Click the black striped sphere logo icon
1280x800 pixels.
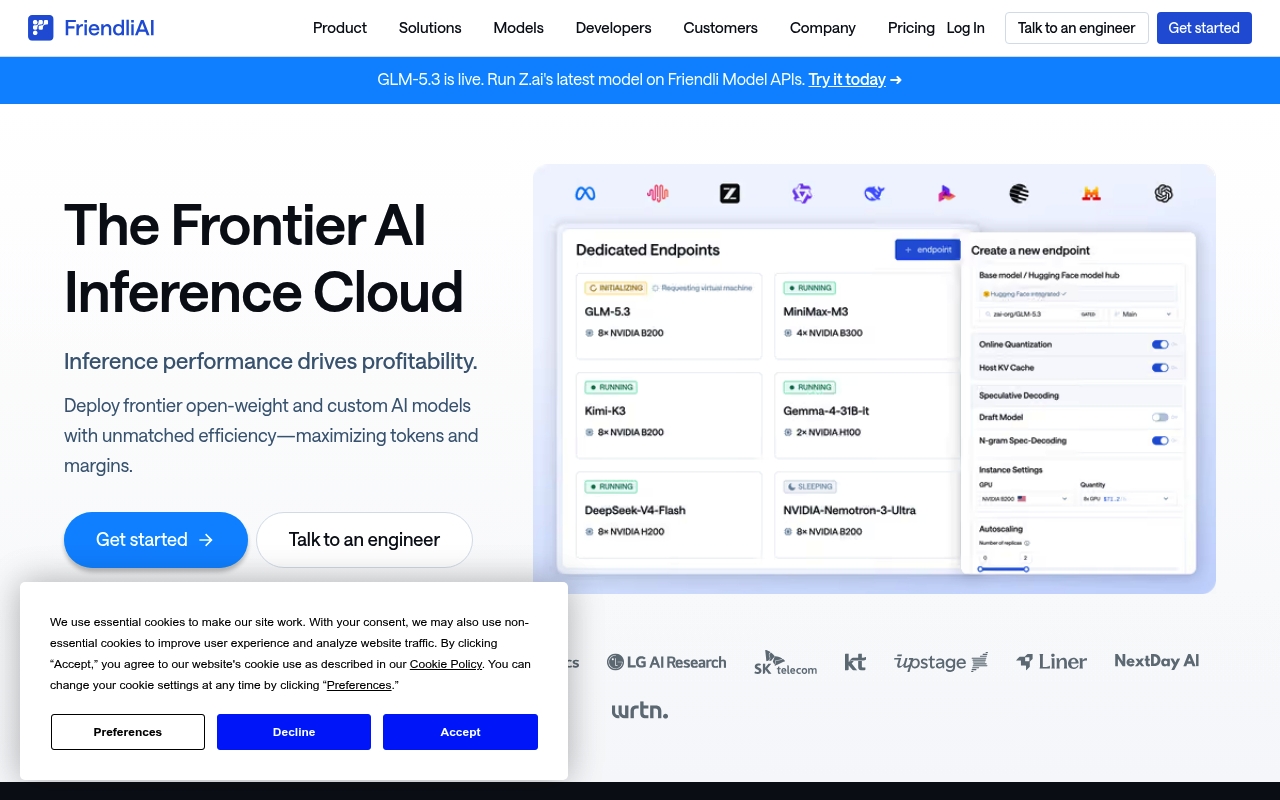pyautogui.click(x=1019, y=194)
